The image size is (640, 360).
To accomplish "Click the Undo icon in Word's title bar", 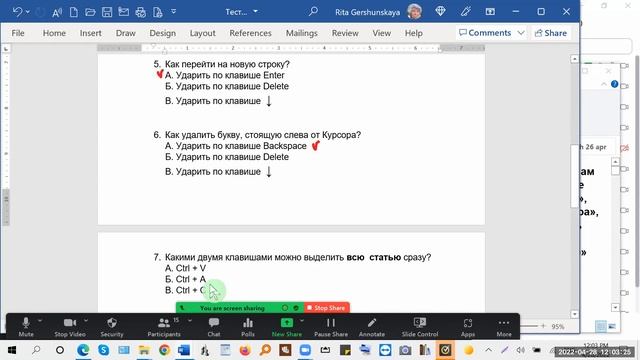I will click(x=17, y=12).
